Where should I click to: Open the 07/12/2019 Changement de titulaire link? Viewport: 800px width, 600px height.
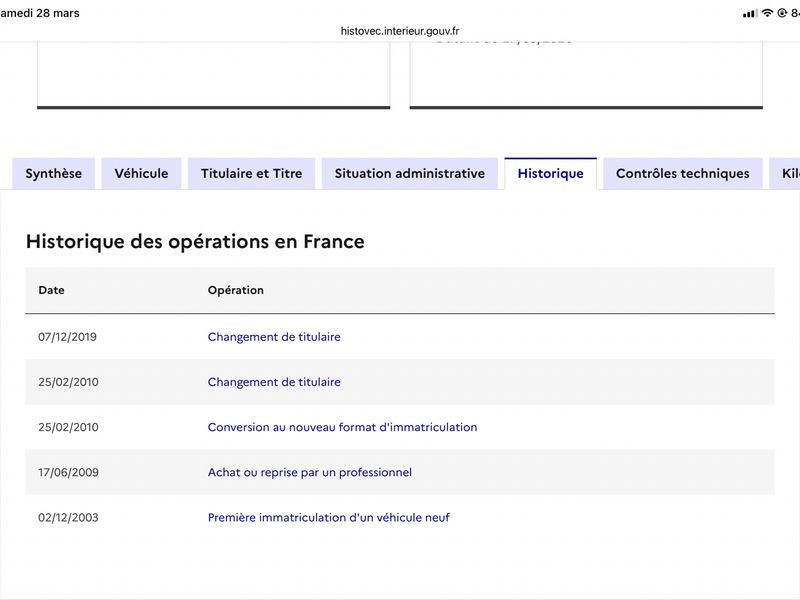274,337
